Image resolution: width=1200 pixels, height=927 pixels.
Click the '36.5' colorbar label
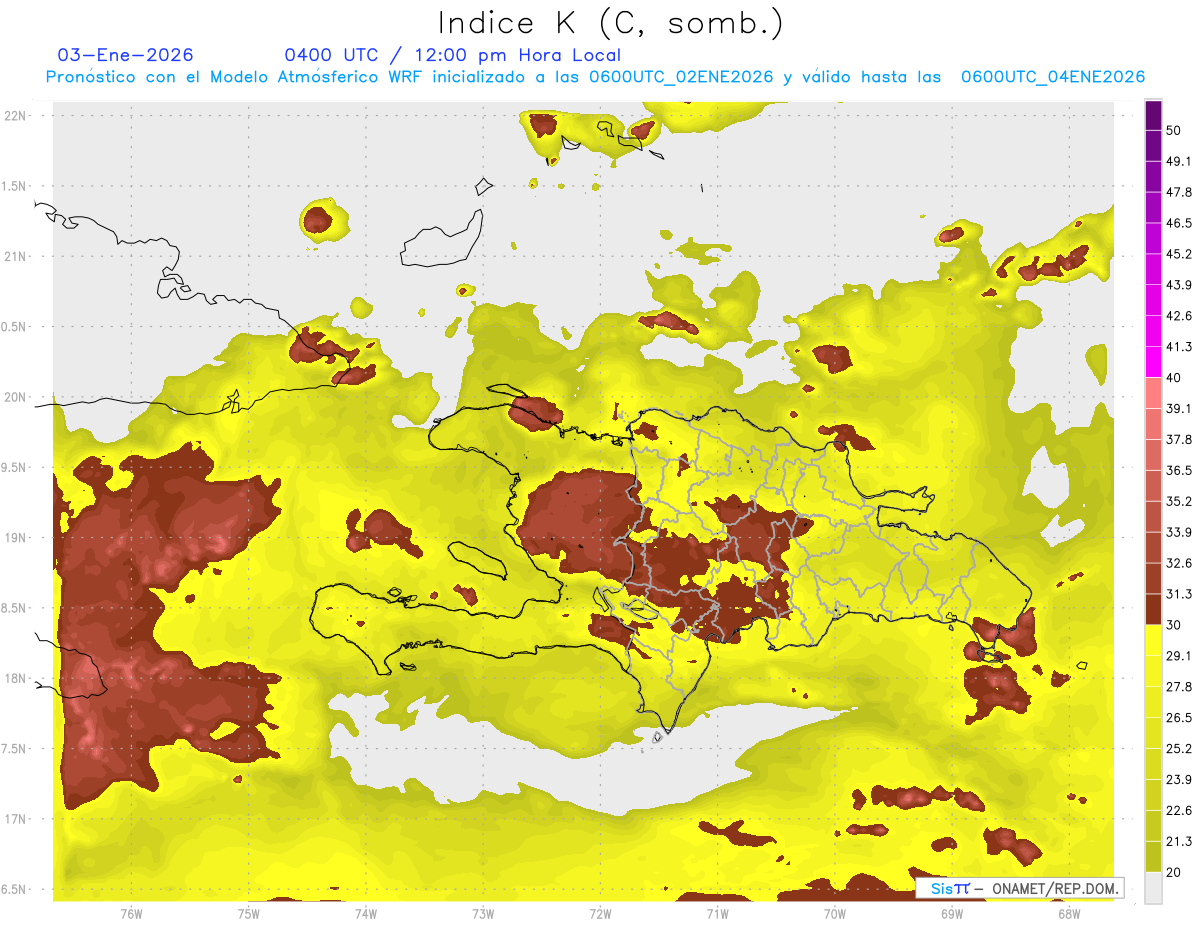click(1179, 471)
